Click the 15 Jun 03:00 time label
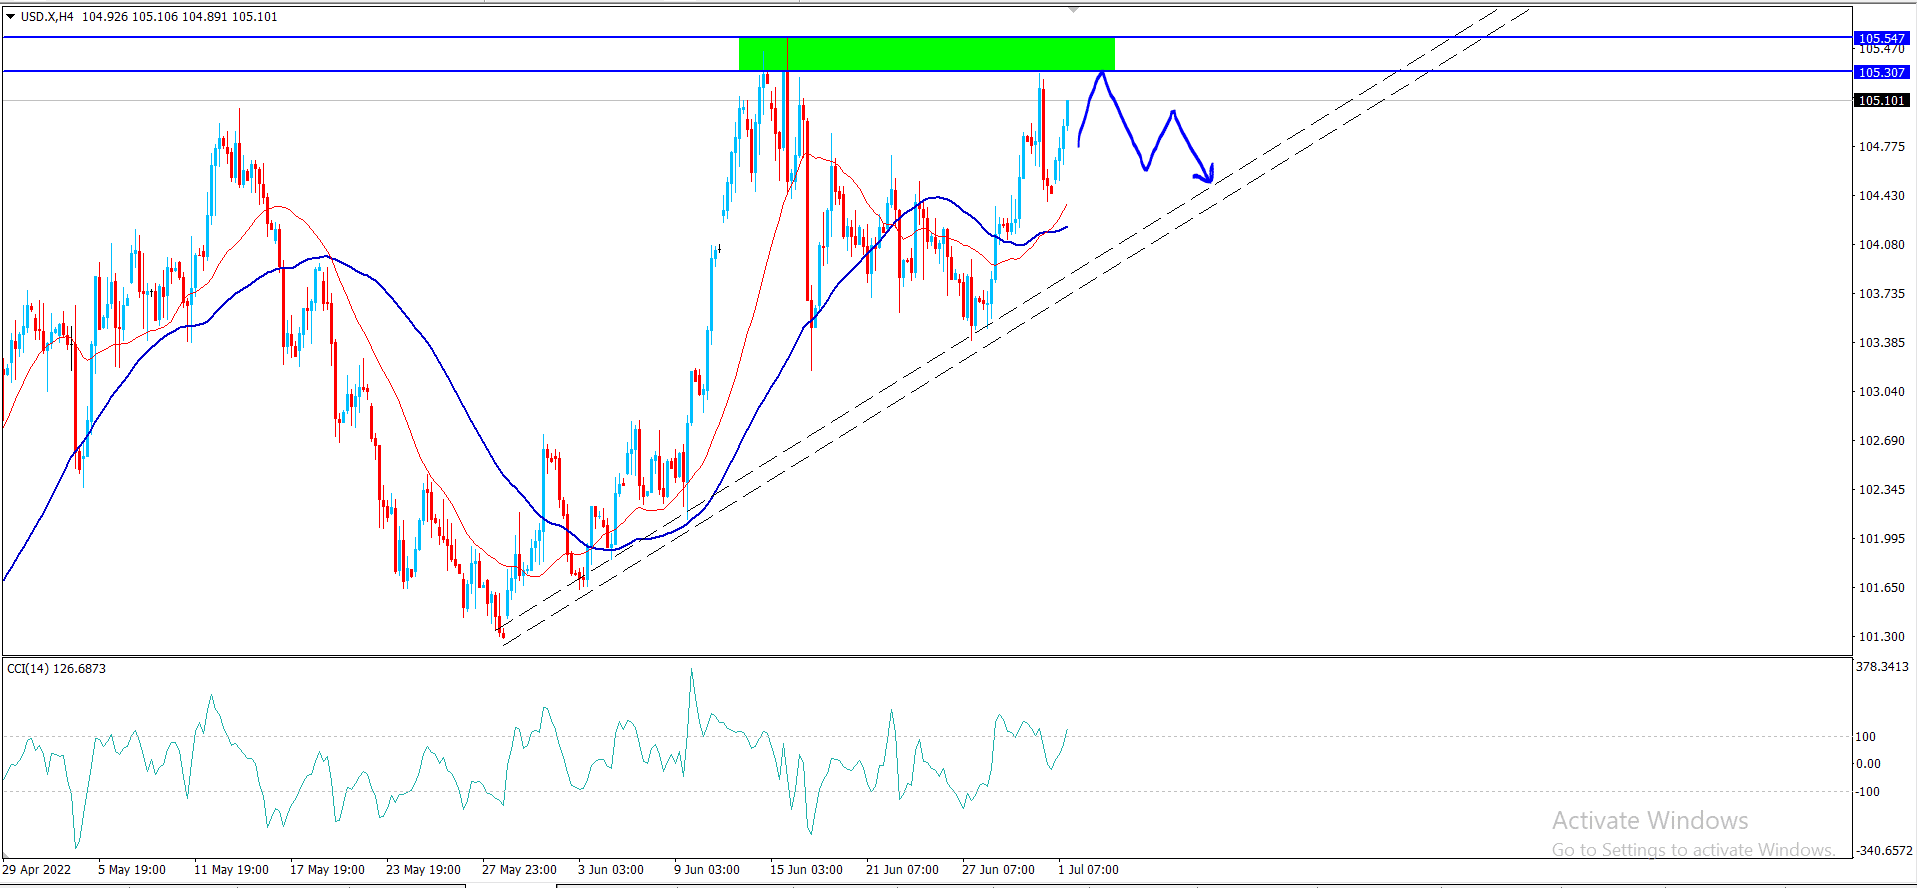Viewport: 1917px width, 888px height. (x=806, y=870)
